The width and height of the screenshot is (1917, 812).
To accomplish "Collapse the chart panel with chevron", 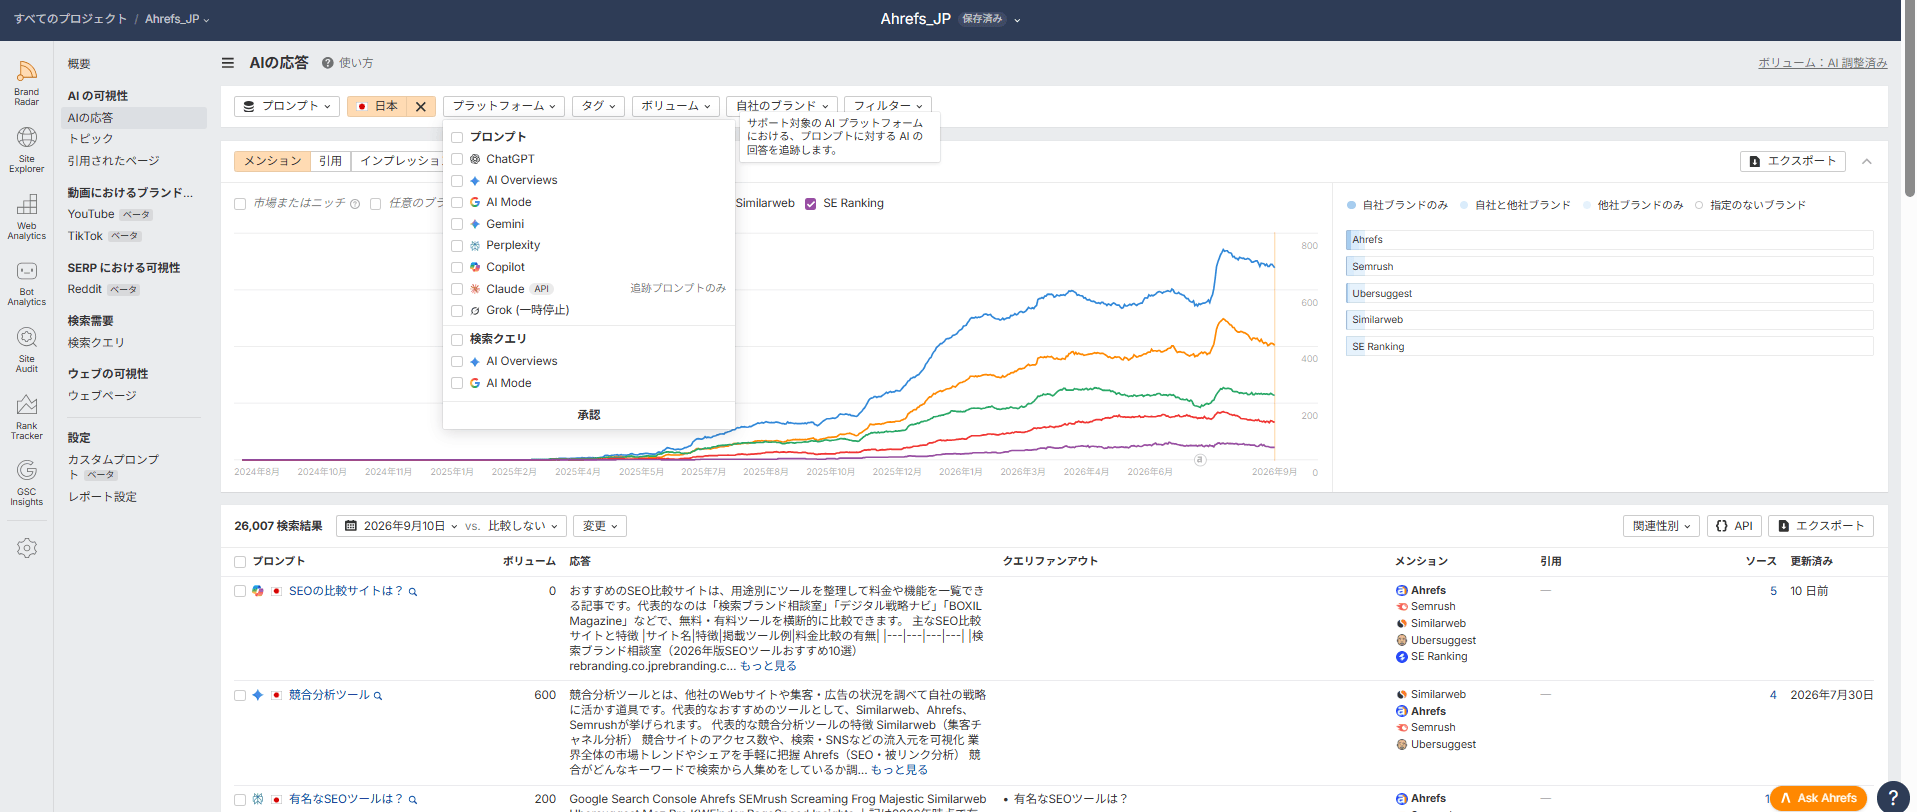I will tap(1866, 161).
